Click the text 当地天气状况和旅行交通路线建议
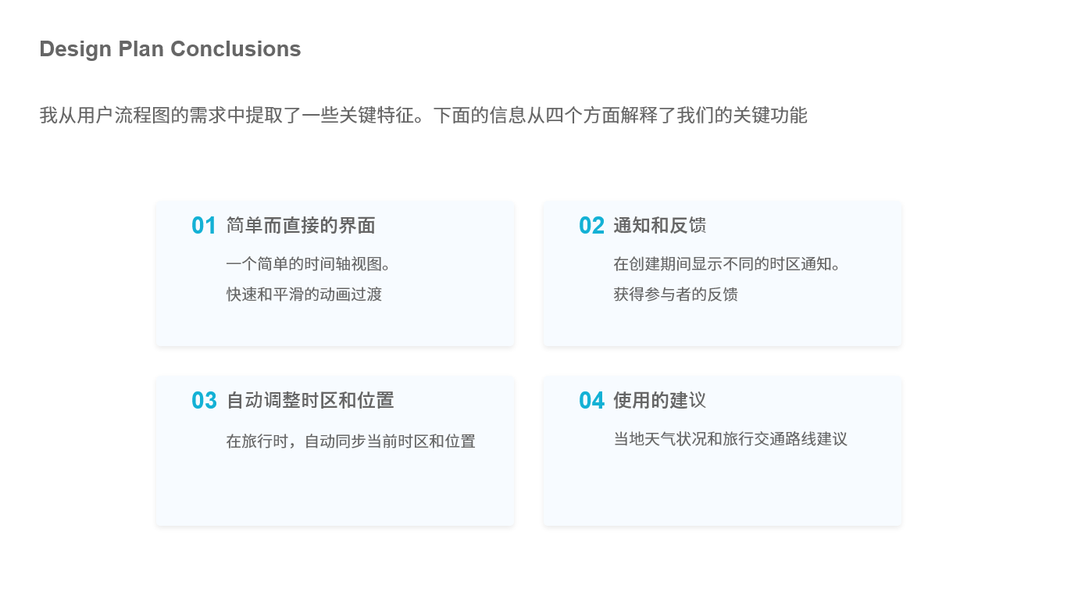The height and width of the screenshot is (600, 1067). coord(730,439)
